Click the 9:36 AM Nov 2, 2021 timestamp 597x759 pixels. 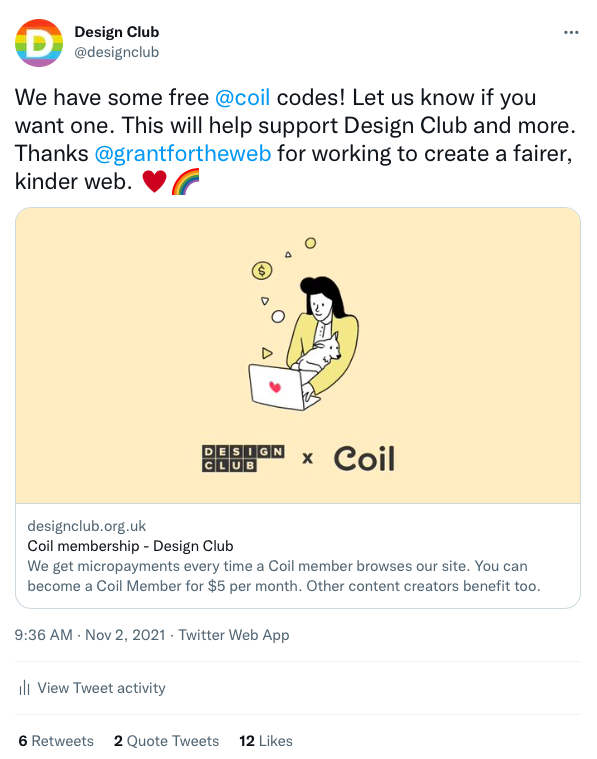click(90, 635)
